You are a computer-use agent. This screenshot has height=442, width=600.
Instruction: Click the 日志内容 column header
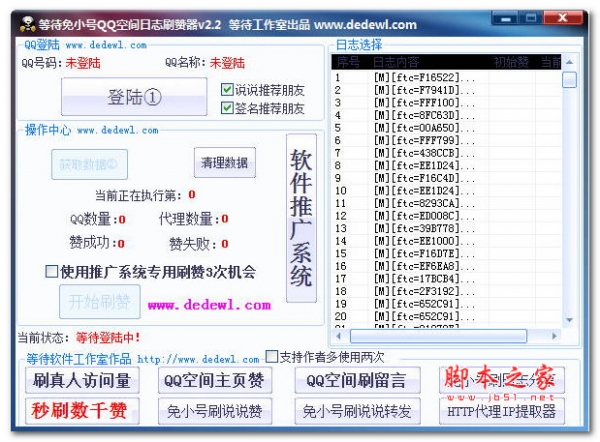(x=429, y=62)
